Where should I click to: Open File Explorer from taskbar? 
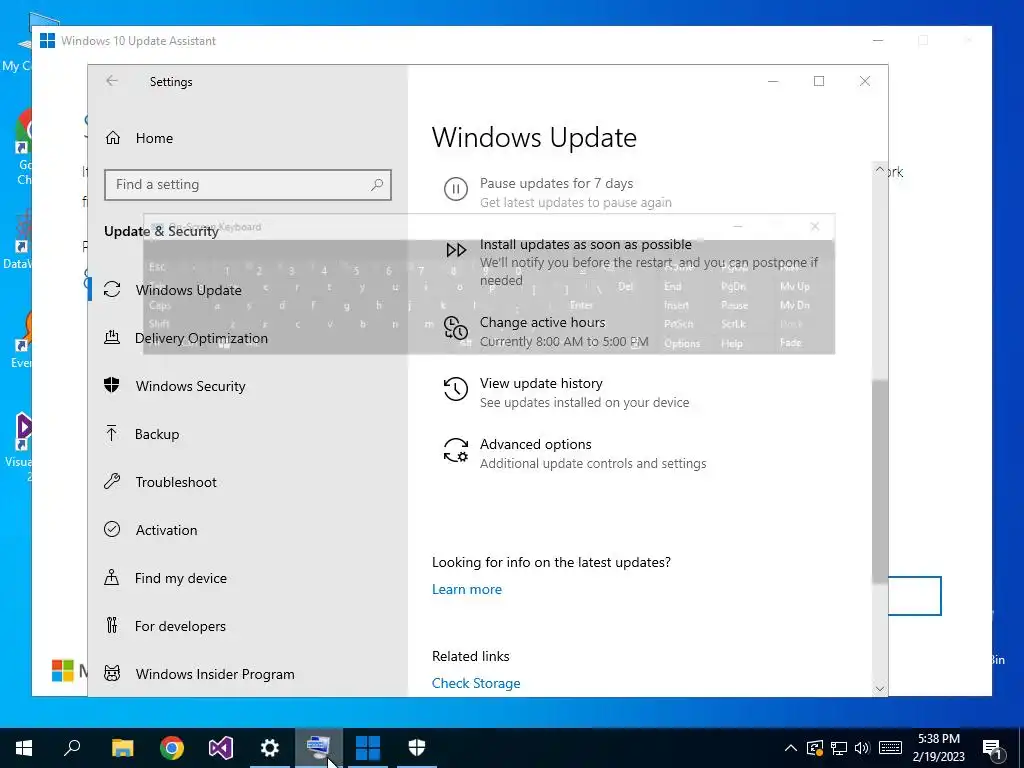pyautogui.click(x=122, y=748)
